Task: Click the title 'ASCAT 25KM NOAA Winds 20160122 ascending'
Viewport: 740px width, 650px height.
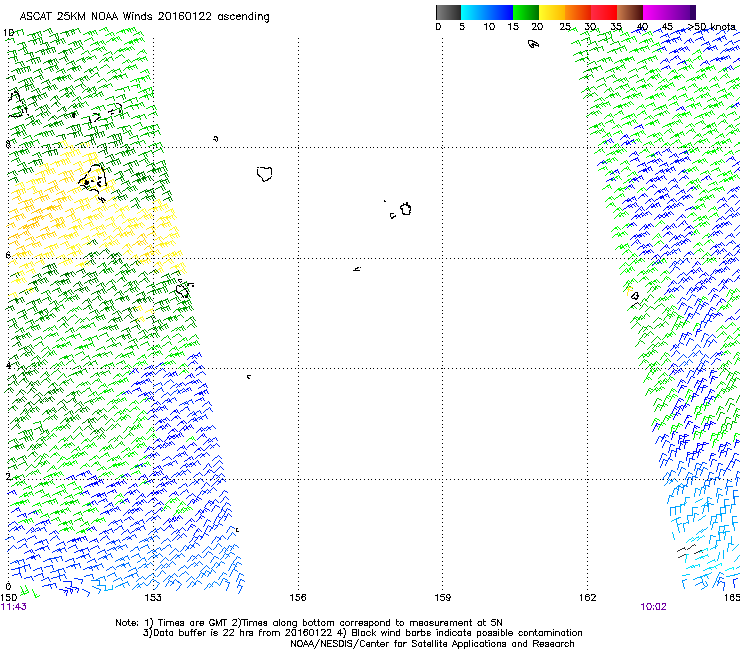Action: (x=144, y=17)
